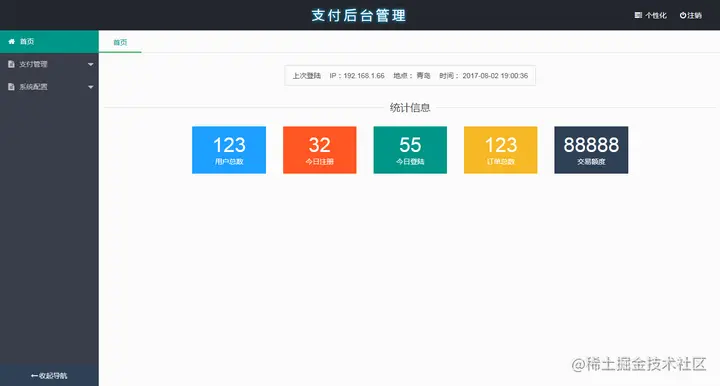Open the yellow 订单总数 stat card

coord(501,150)
